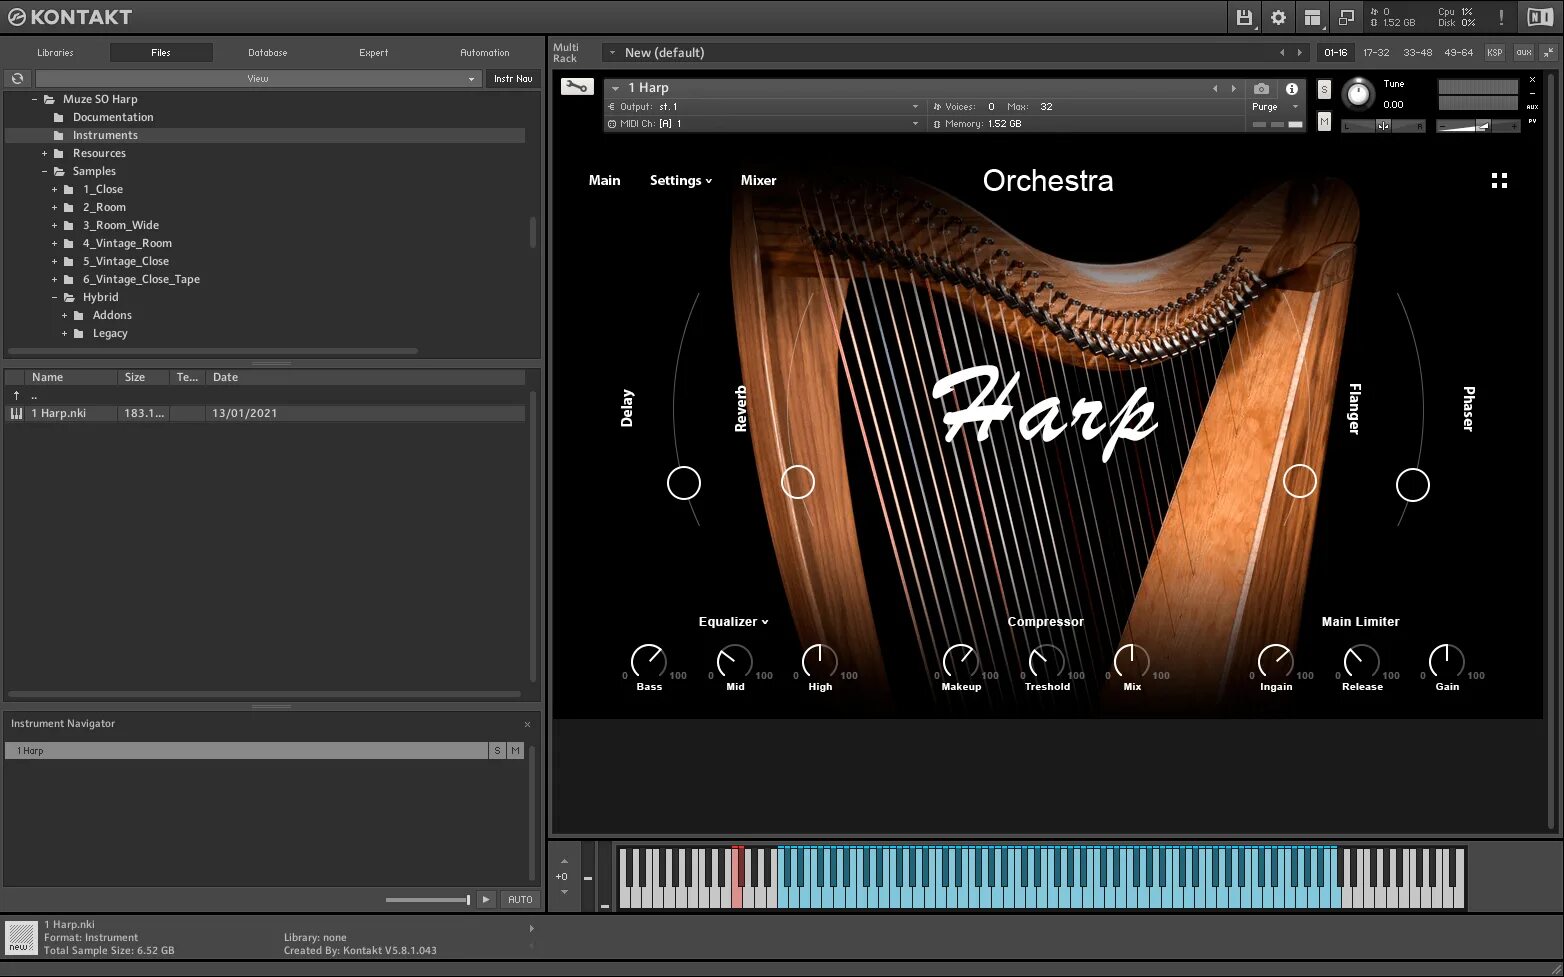The height and width of the screenshot is (977, 1564).
Task: Click the minimized view window icon
Action: click(1346, 17)
